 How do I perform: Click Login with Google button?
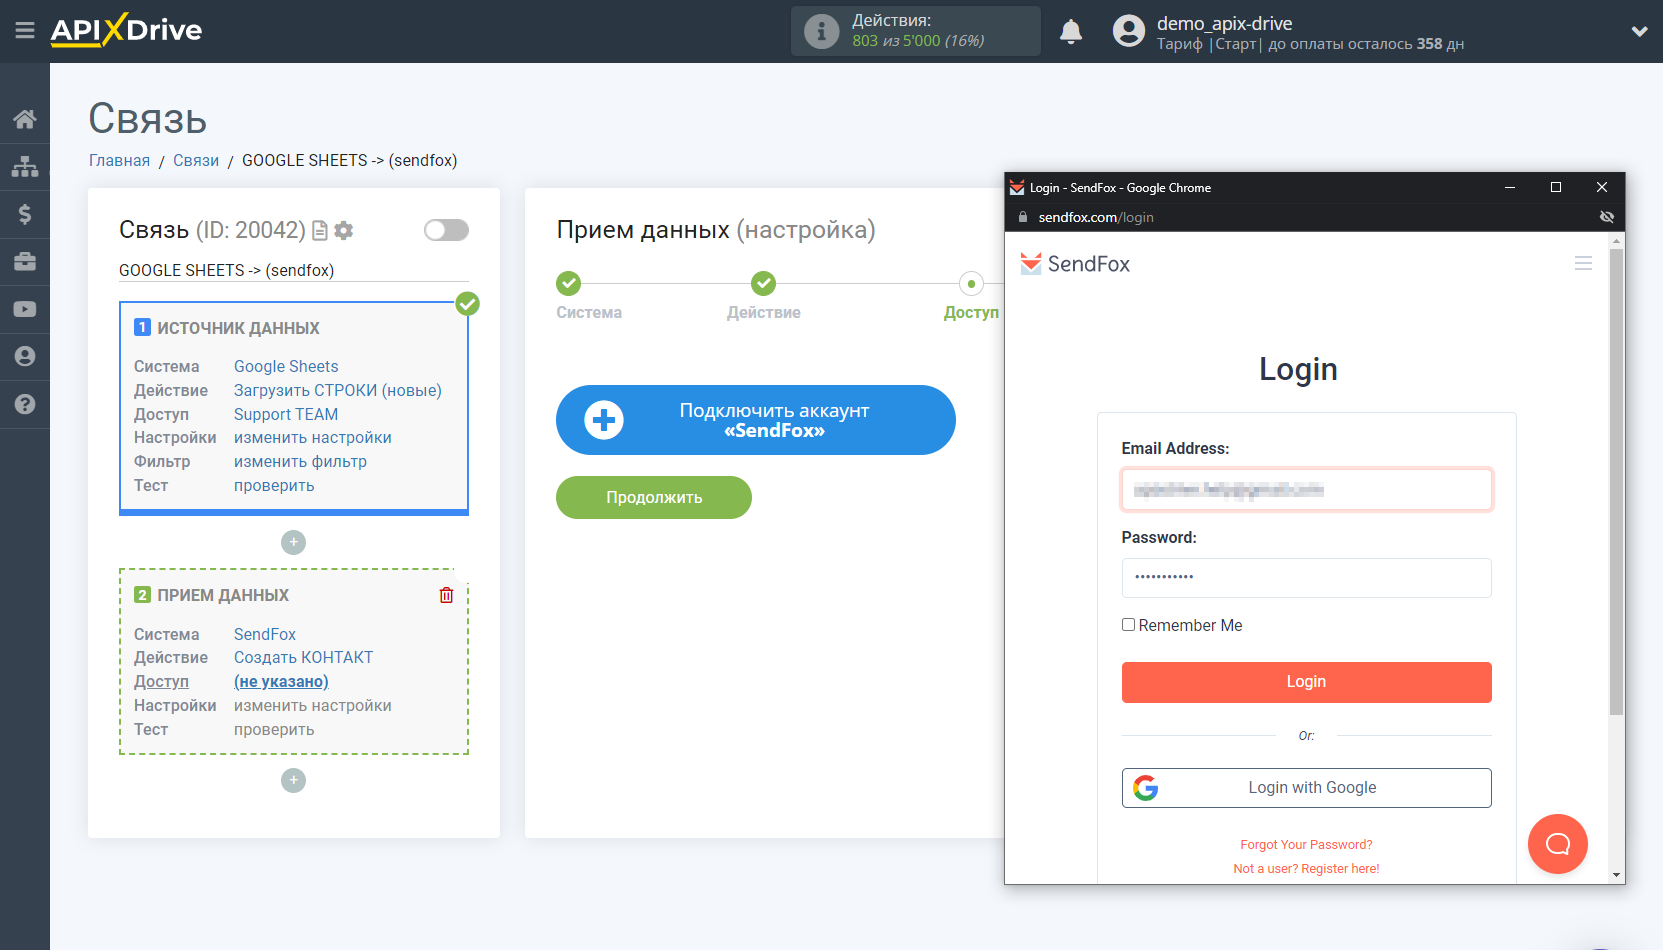(1306, 788)
